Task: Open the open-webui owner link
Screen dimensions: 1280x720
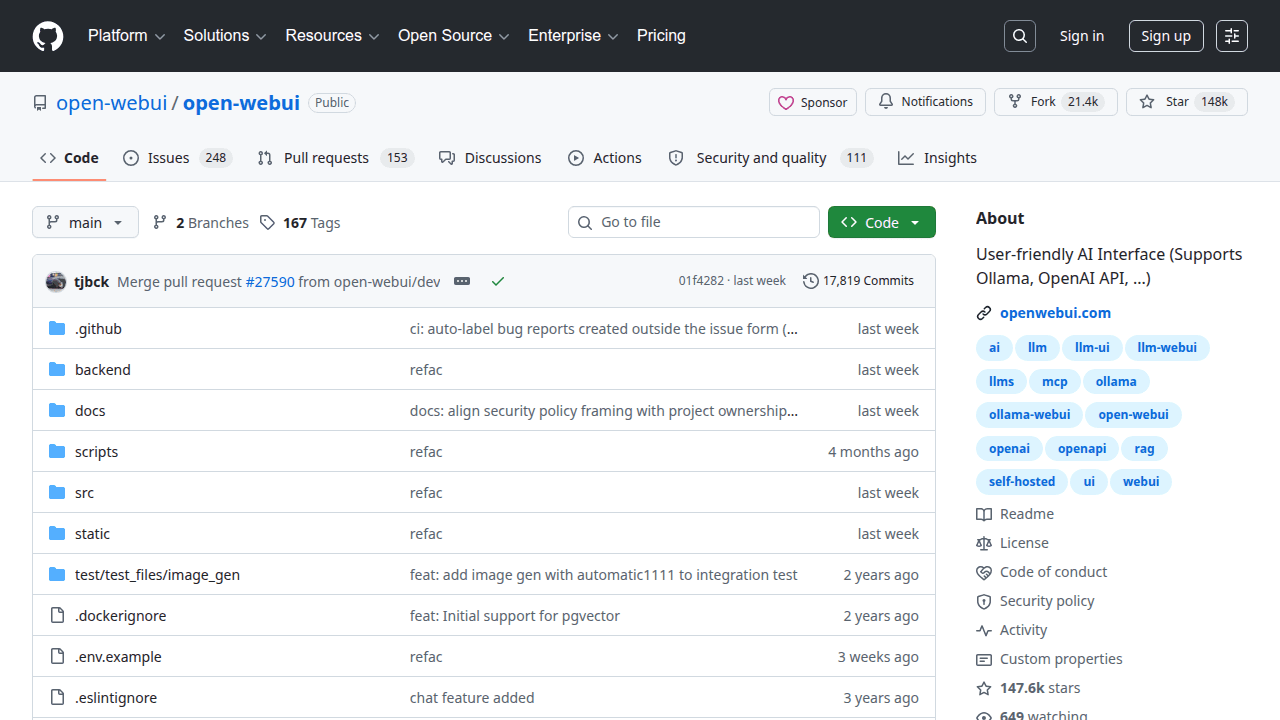Action: pos(112,103)
